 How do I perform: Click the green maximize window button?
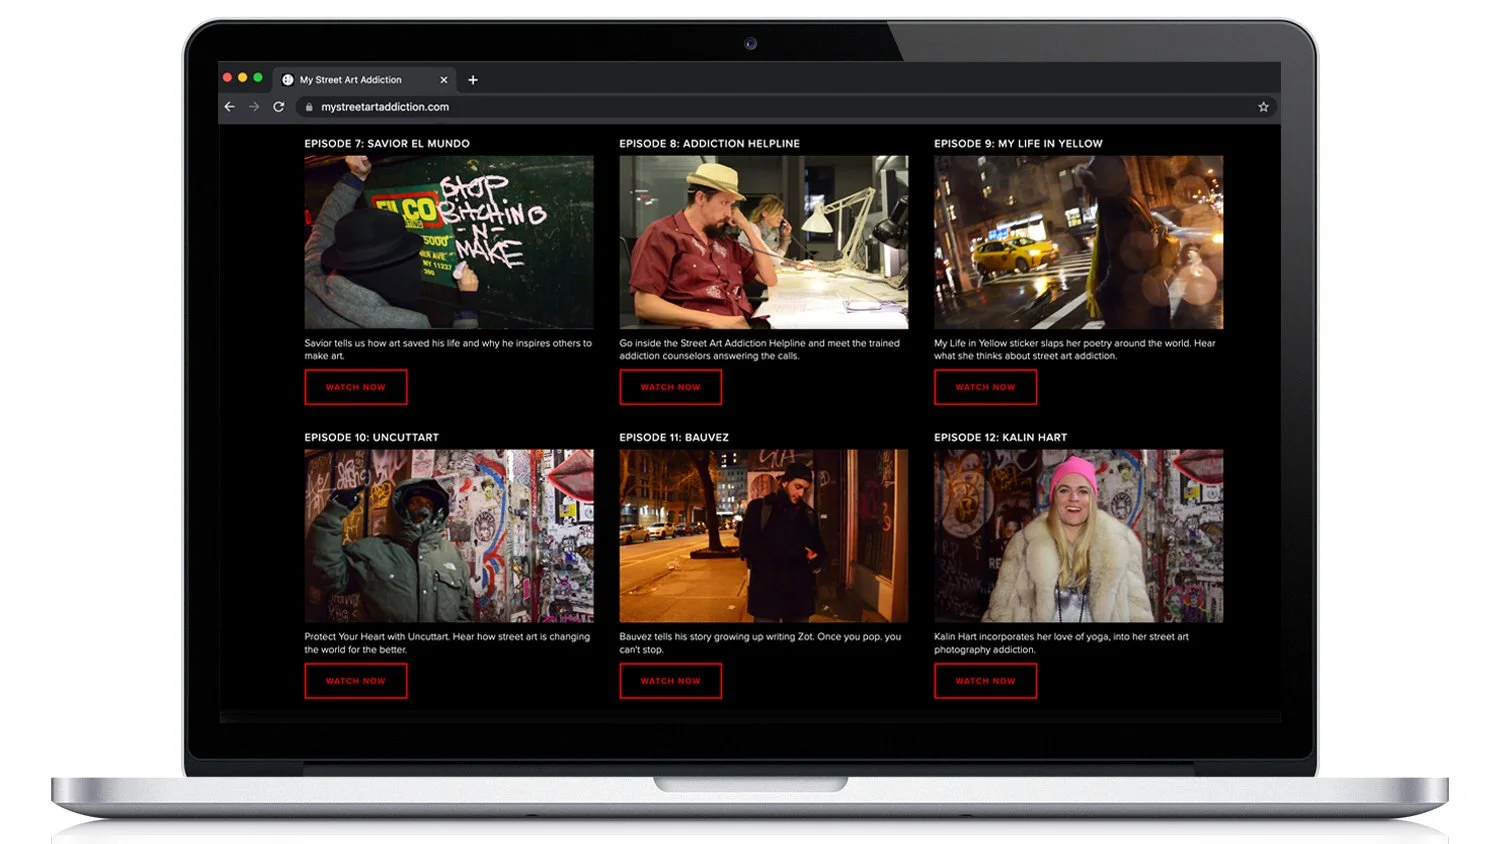pos(258,78)
